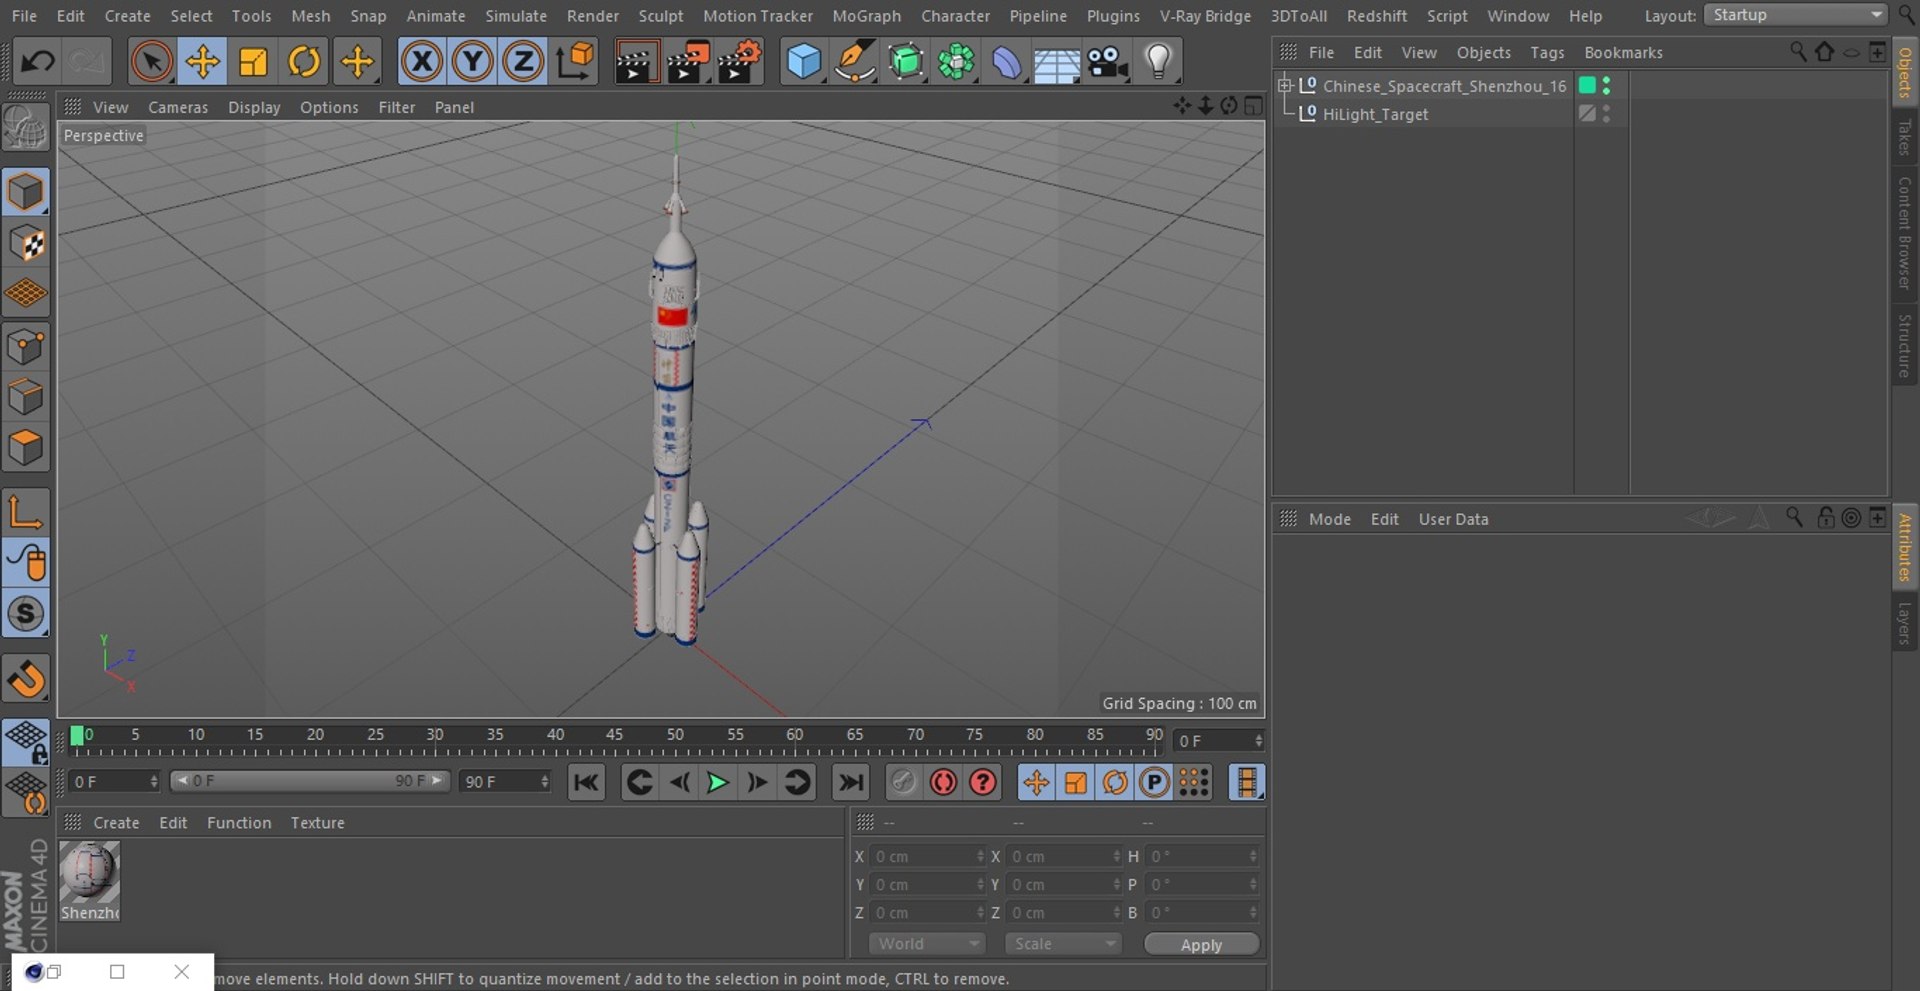Click stepper arrows of current frame field
The width and height of the screenshot is (1920, 991).
click(x=1259, y=741)
